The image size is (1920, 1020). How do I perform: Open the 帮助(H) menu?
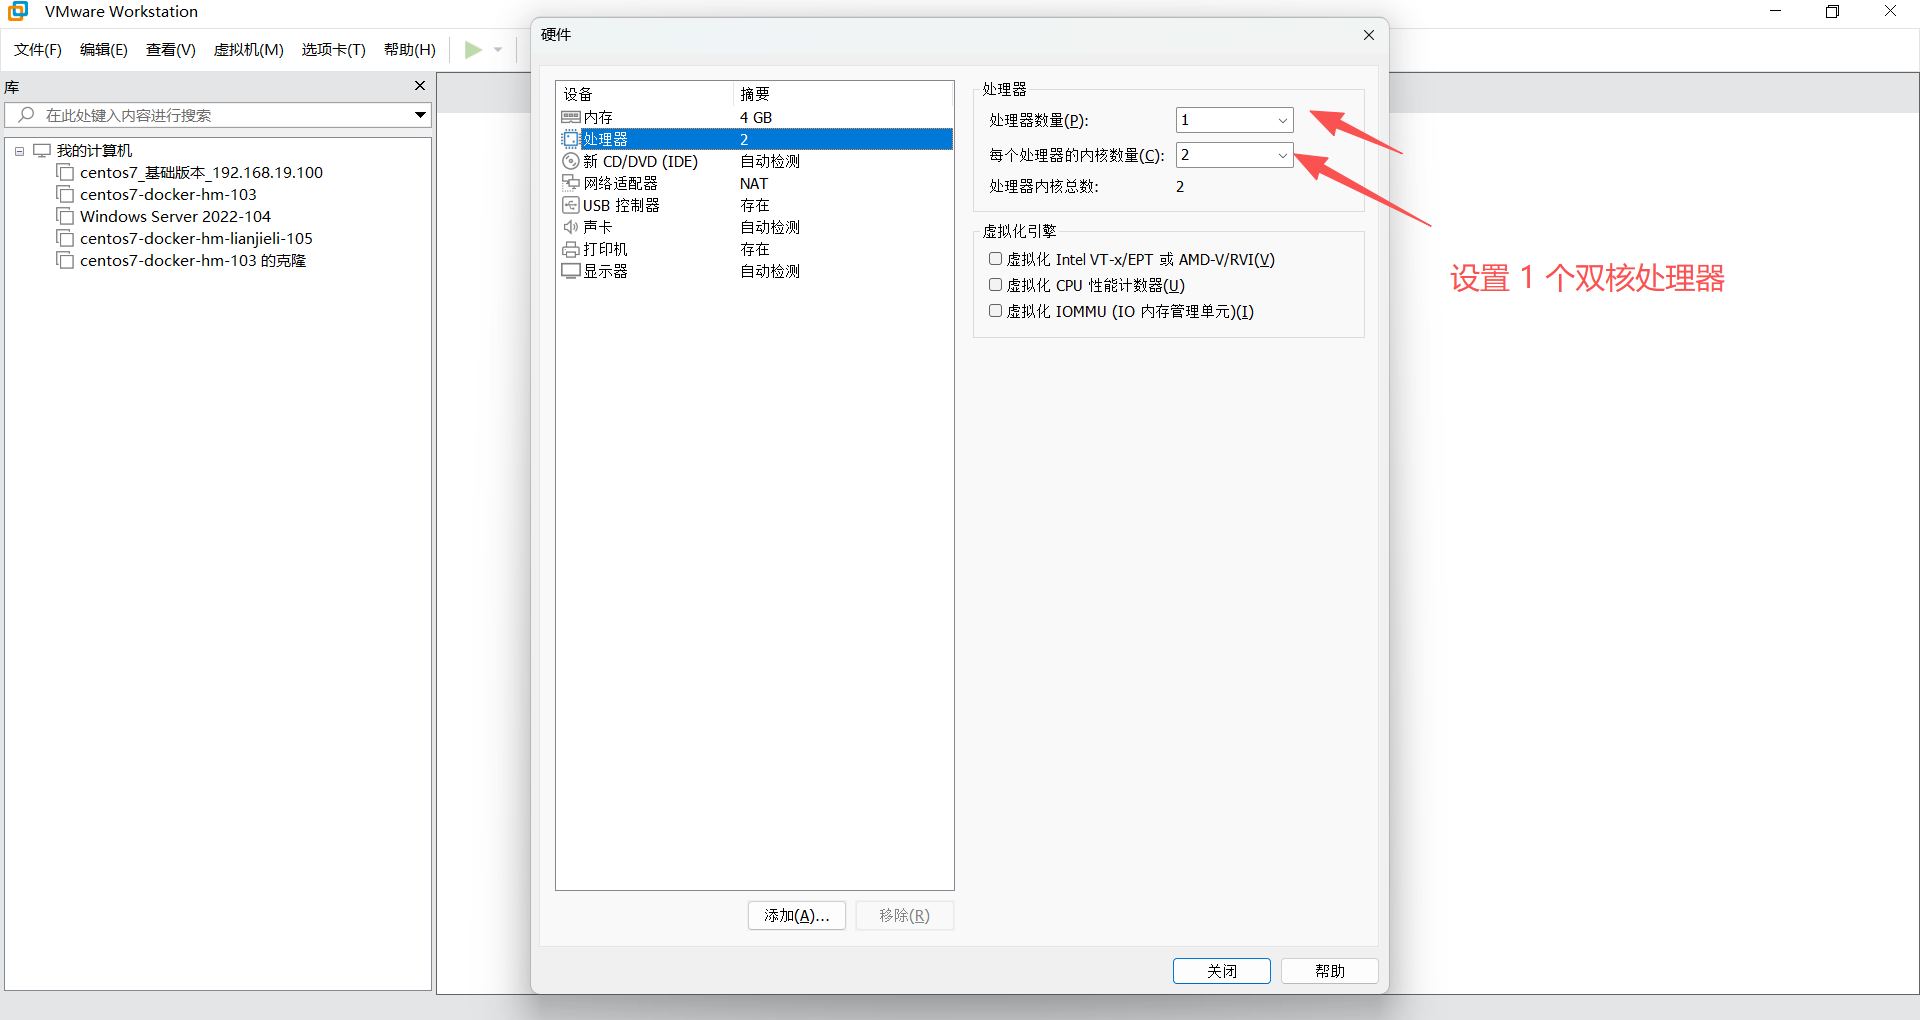tap(410, 50)
